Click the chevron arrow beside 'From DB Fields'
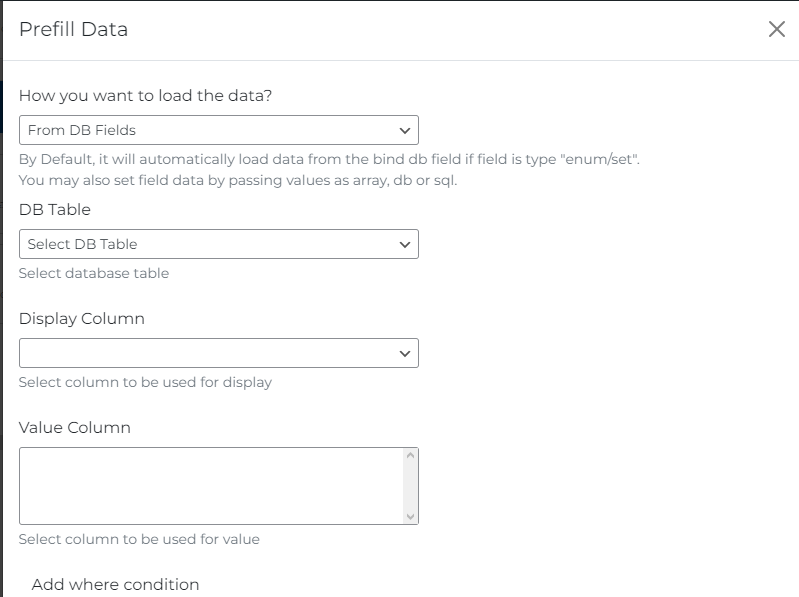The width and height of the screenshot is (799, 597). (x=405, y=130)
